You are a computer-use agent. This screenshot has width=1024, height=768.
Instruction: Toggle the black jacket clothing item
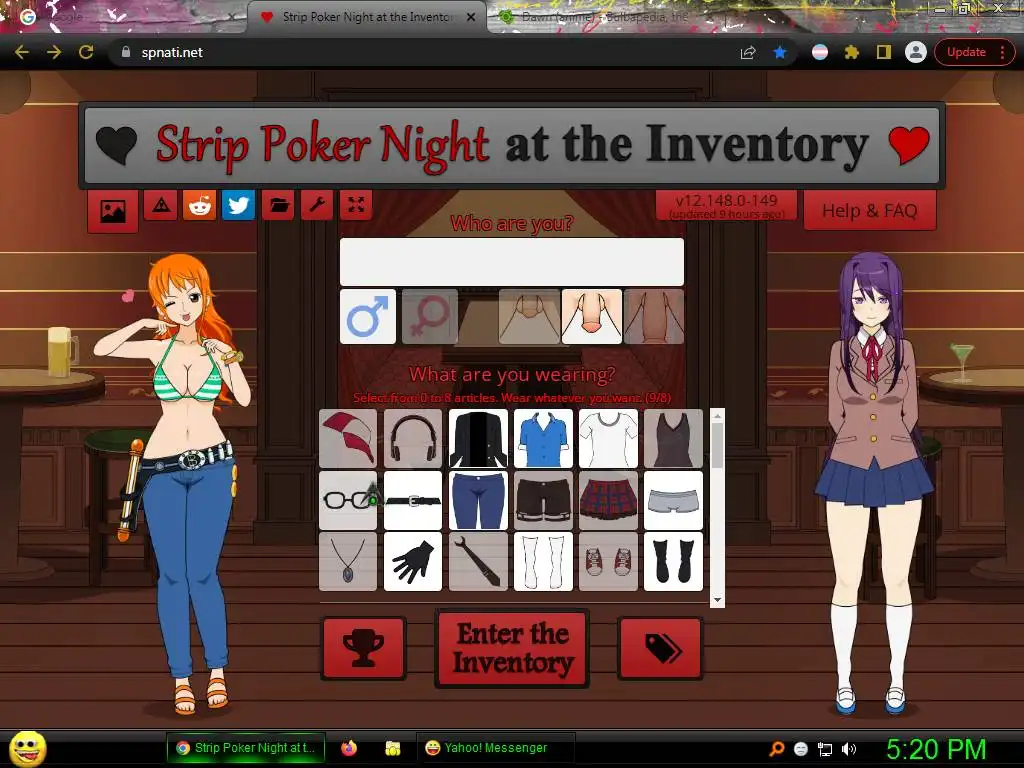tap(478, 439)
